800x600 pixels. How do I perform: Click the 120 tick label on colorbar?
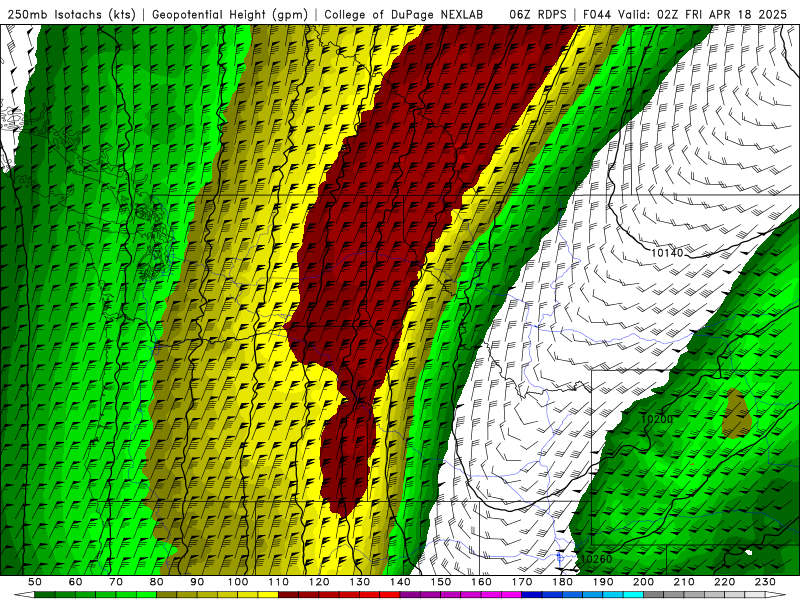pos(319,582)
